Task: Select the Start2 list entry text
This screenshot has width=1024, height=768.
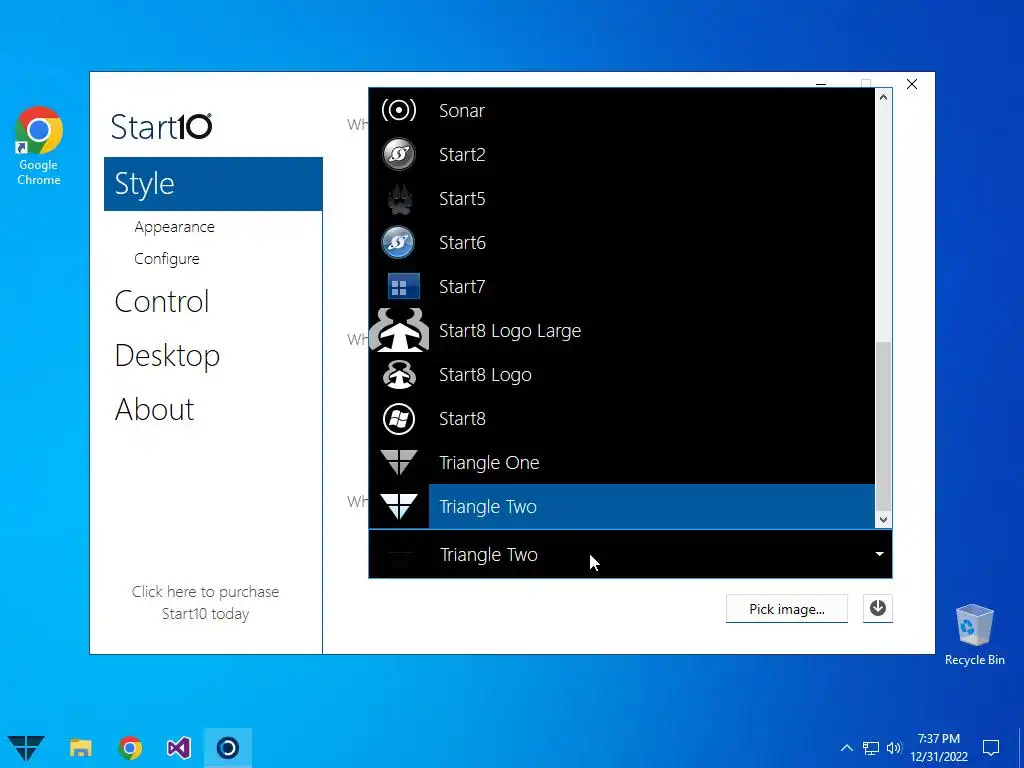Action: click(462, 155)
